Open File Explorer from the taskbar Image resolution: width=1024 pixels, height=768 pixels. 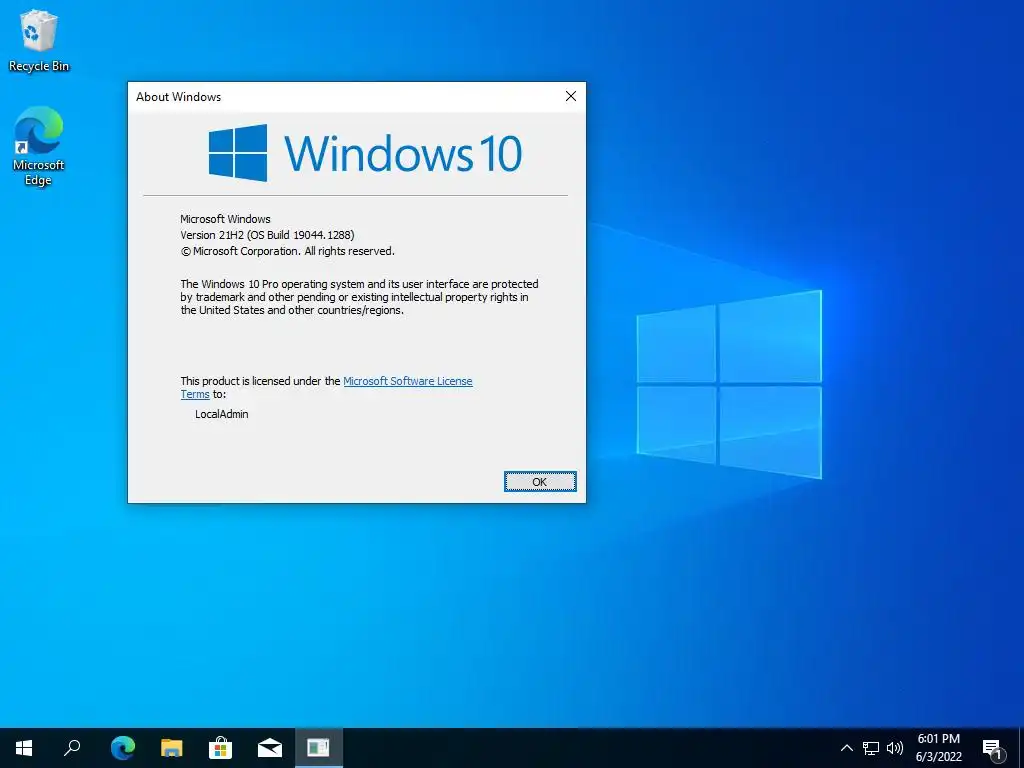coord(172,748)
